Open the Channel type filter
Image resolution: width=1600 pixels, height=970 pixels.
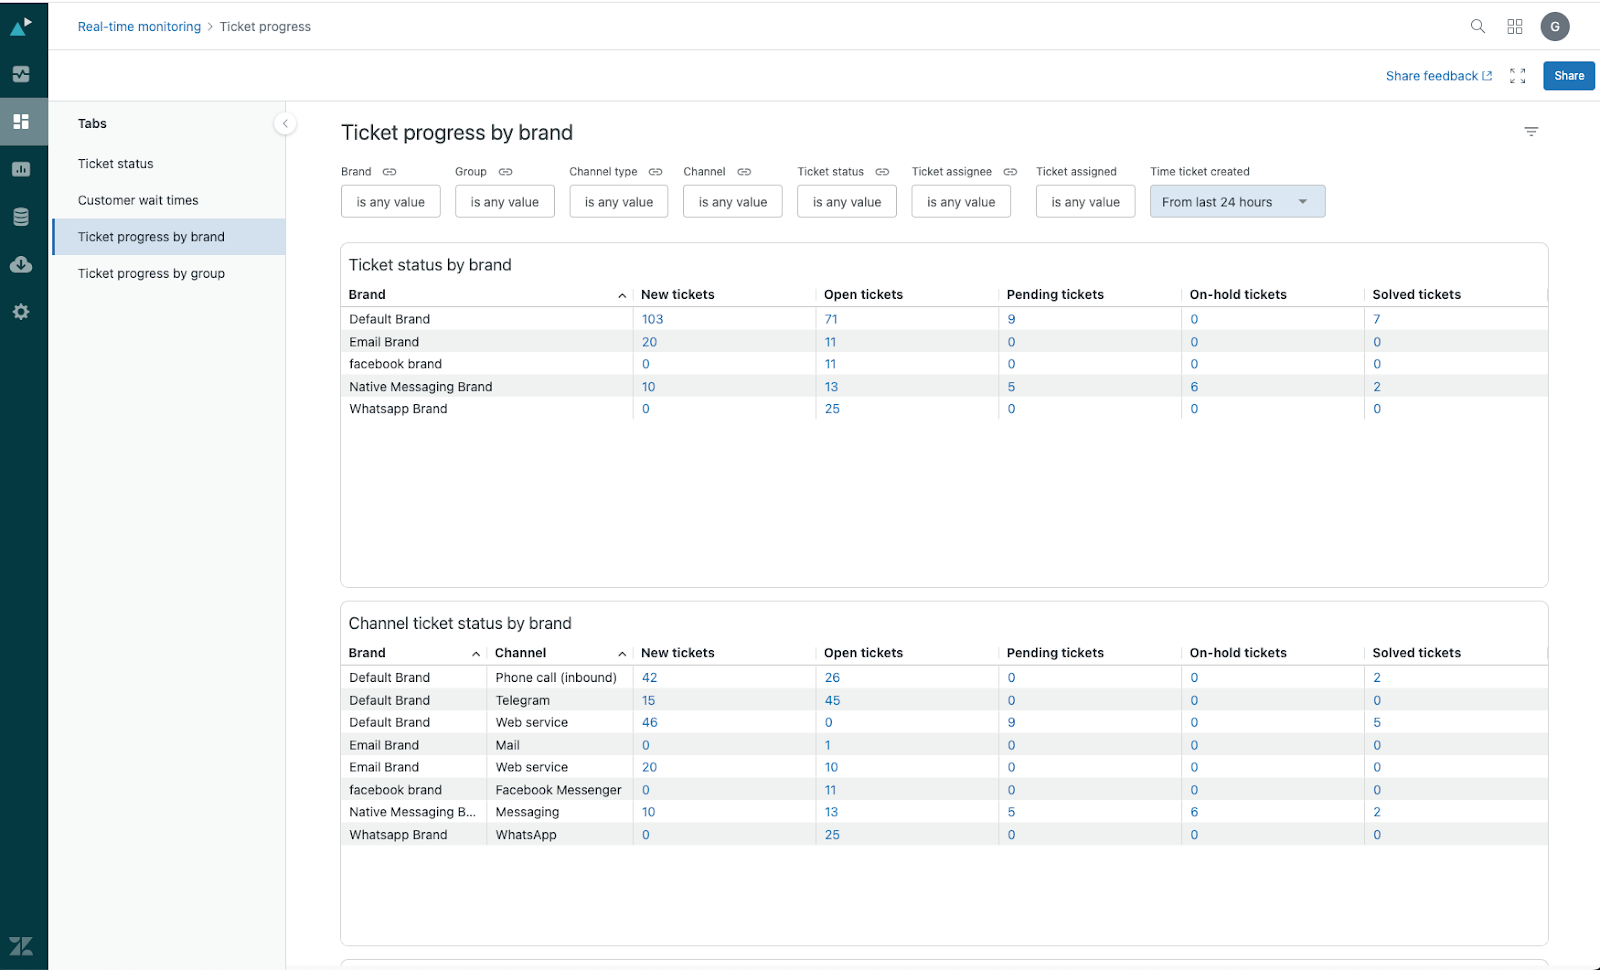pyautogui.click(x=618, y=202)
